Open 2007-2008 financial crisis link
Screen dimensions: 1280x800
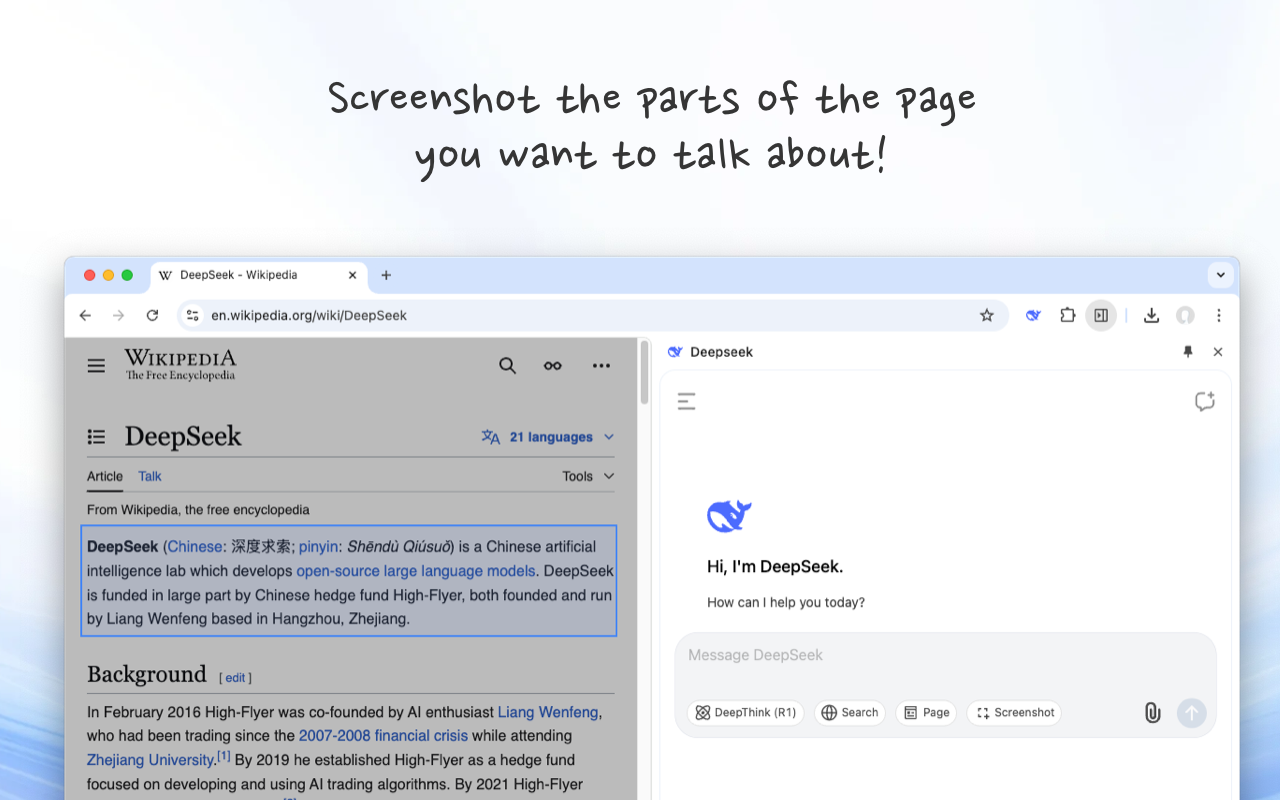tap(383, 736)
